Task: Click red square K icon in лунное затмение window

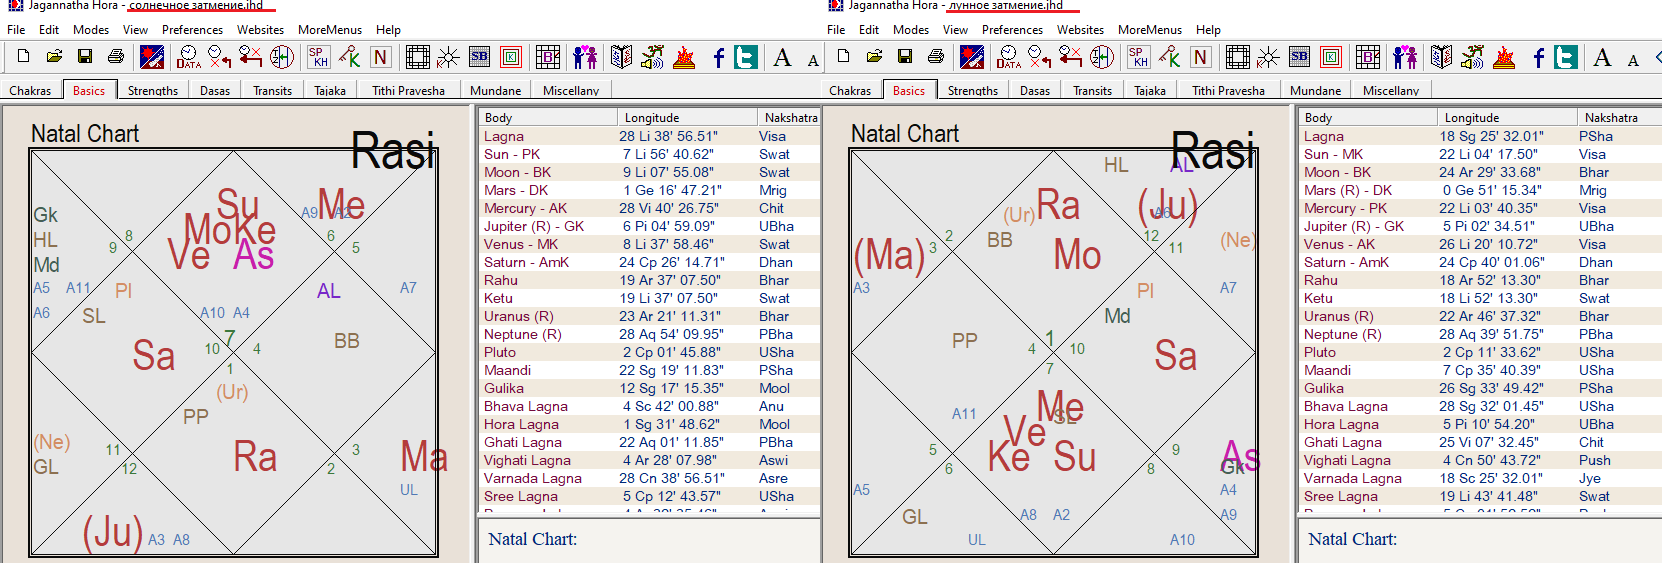Action: coord(1331,57)
